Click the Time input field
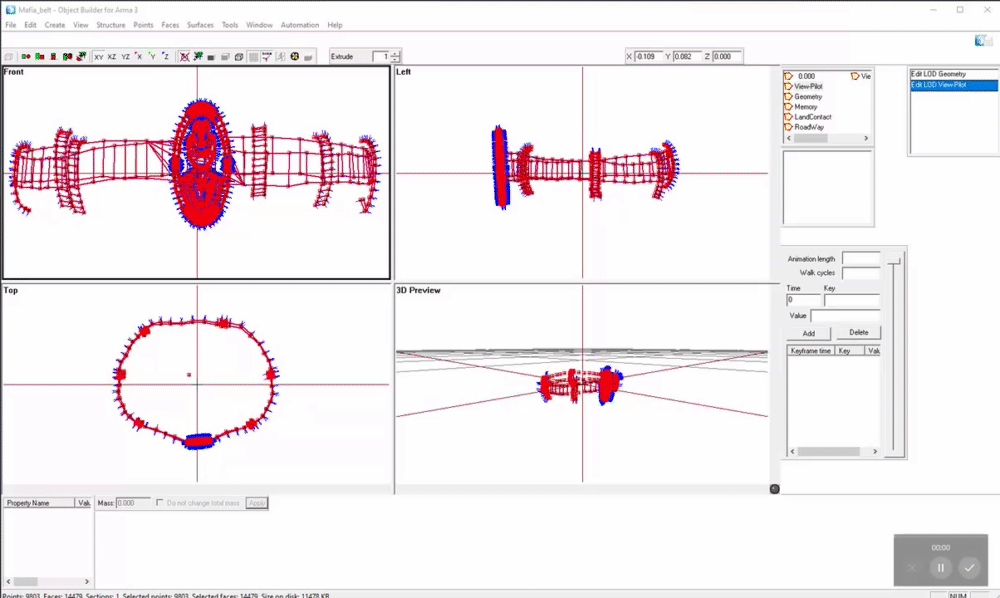Image resolution: width=1000 pixels, height=598 pixels. 804,300
